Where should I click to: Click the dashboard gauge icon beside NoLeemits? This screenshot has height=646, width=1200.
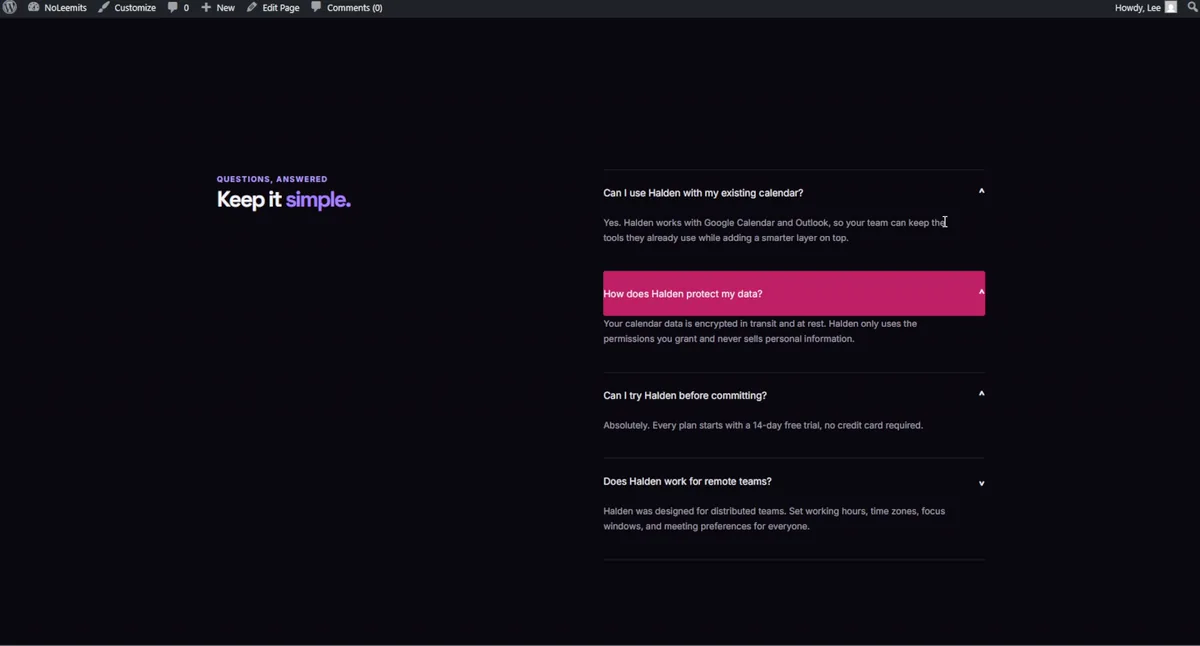click(x=33, y=7)
